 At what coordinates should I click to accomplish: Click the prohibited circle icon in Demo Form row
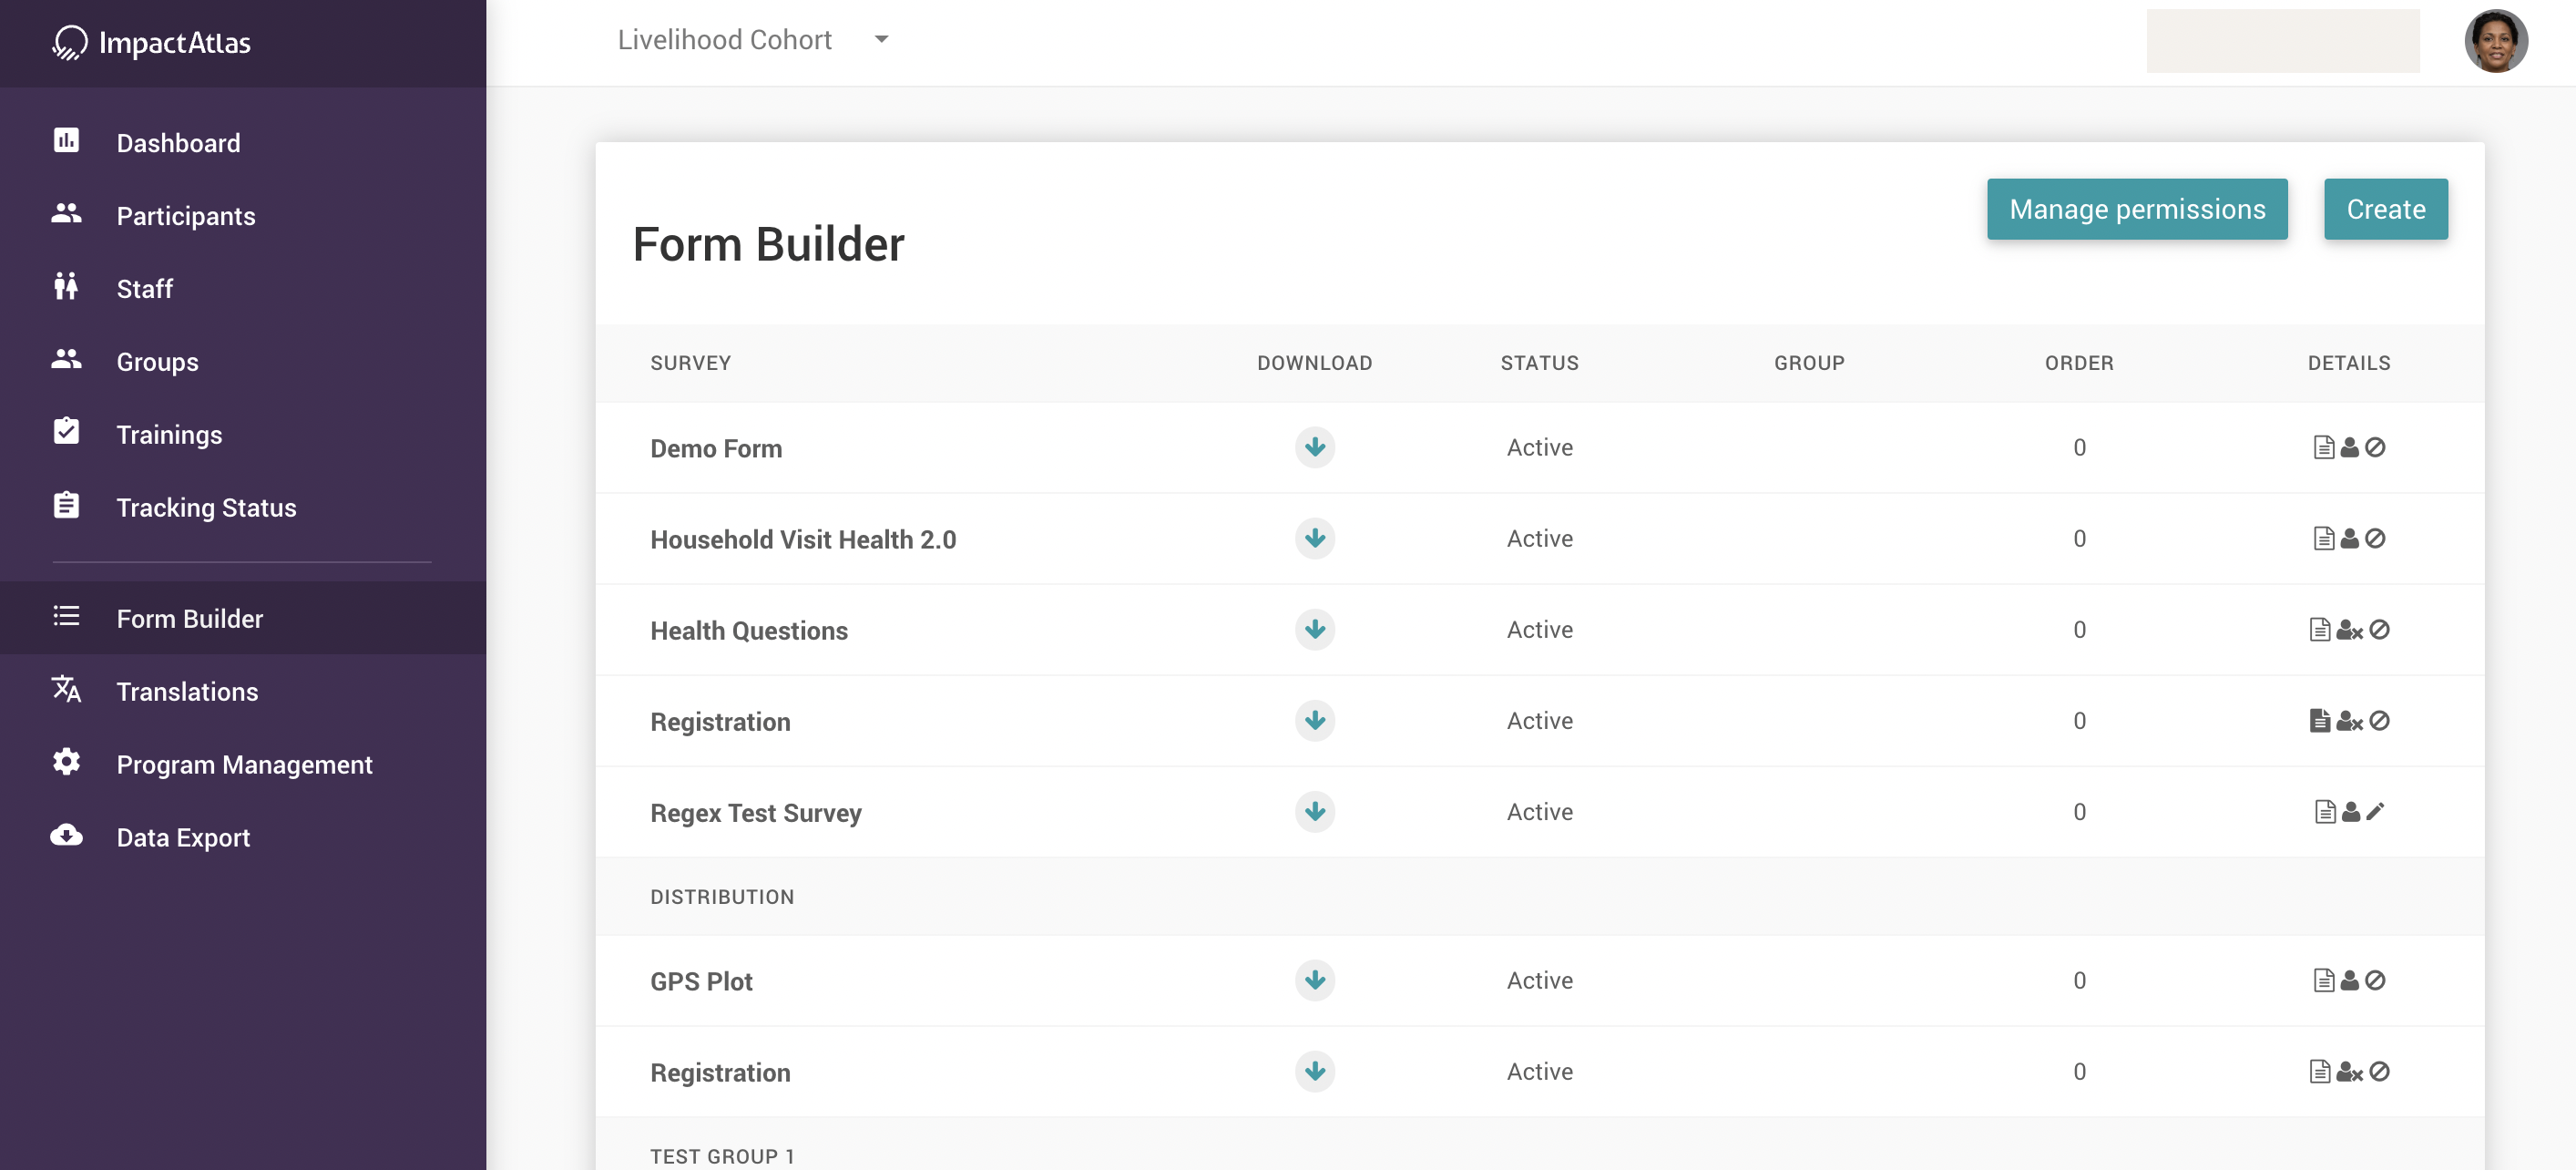click(x=2375, y=447)
